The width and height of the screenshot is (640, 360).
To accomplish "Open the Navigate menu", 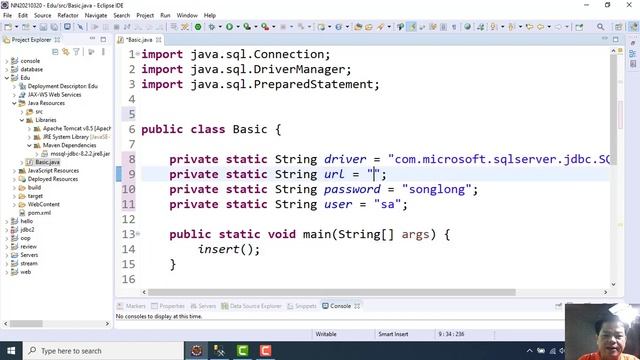I will point(96,15).
